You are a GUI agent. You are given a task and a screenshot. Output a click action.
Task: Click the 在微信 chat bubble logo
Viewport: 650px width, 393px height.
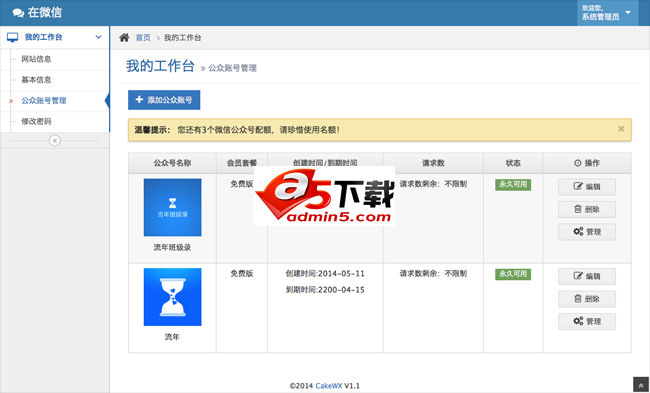point(18,13)
